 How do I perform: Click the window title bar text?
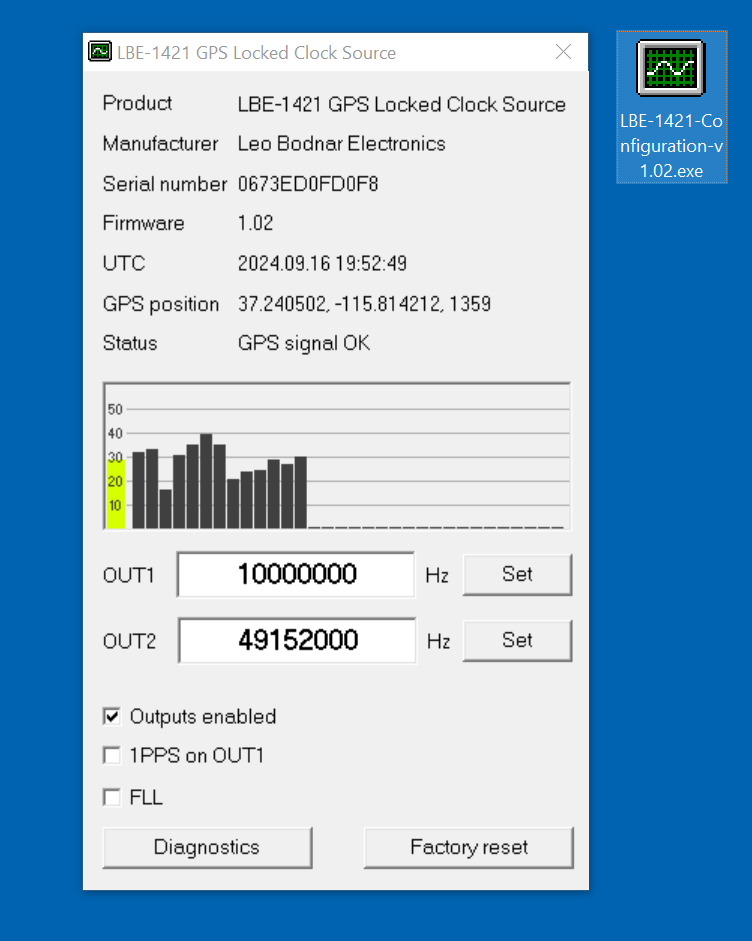tap(256, 53)
